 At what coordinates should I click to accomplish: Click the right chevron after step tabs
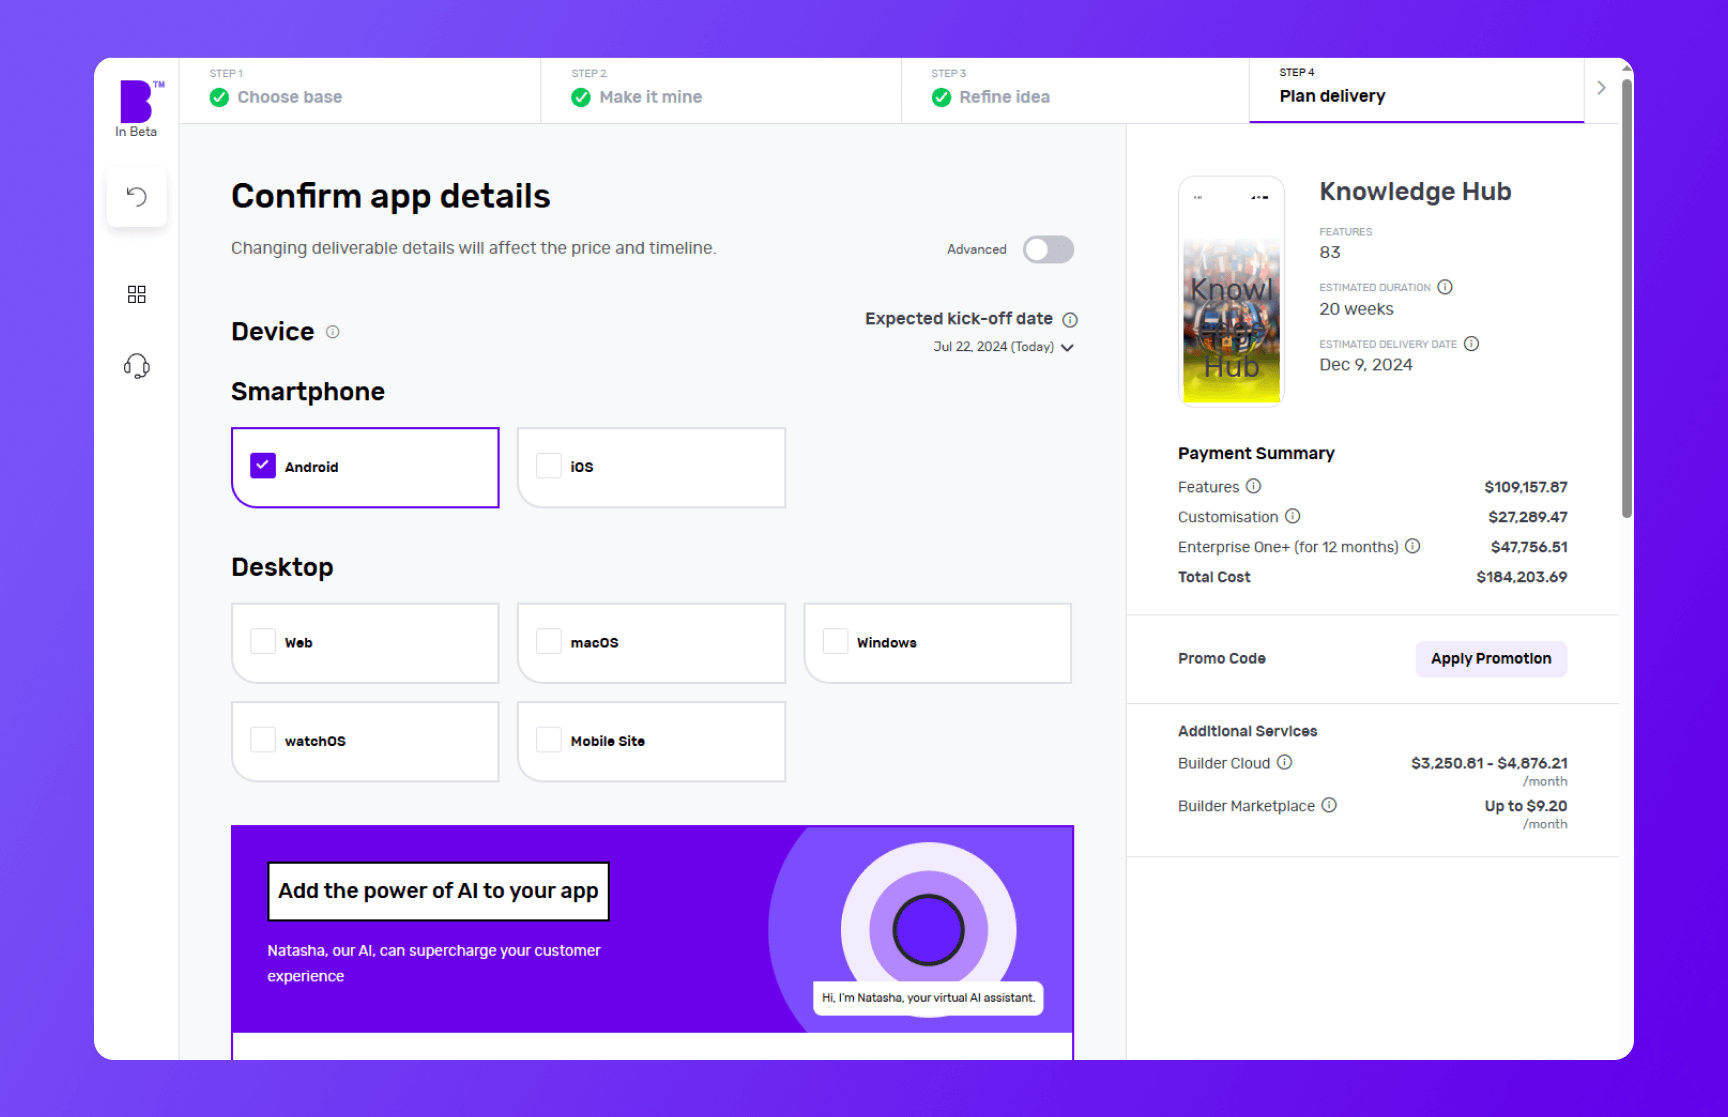(x=1601, y=88)
